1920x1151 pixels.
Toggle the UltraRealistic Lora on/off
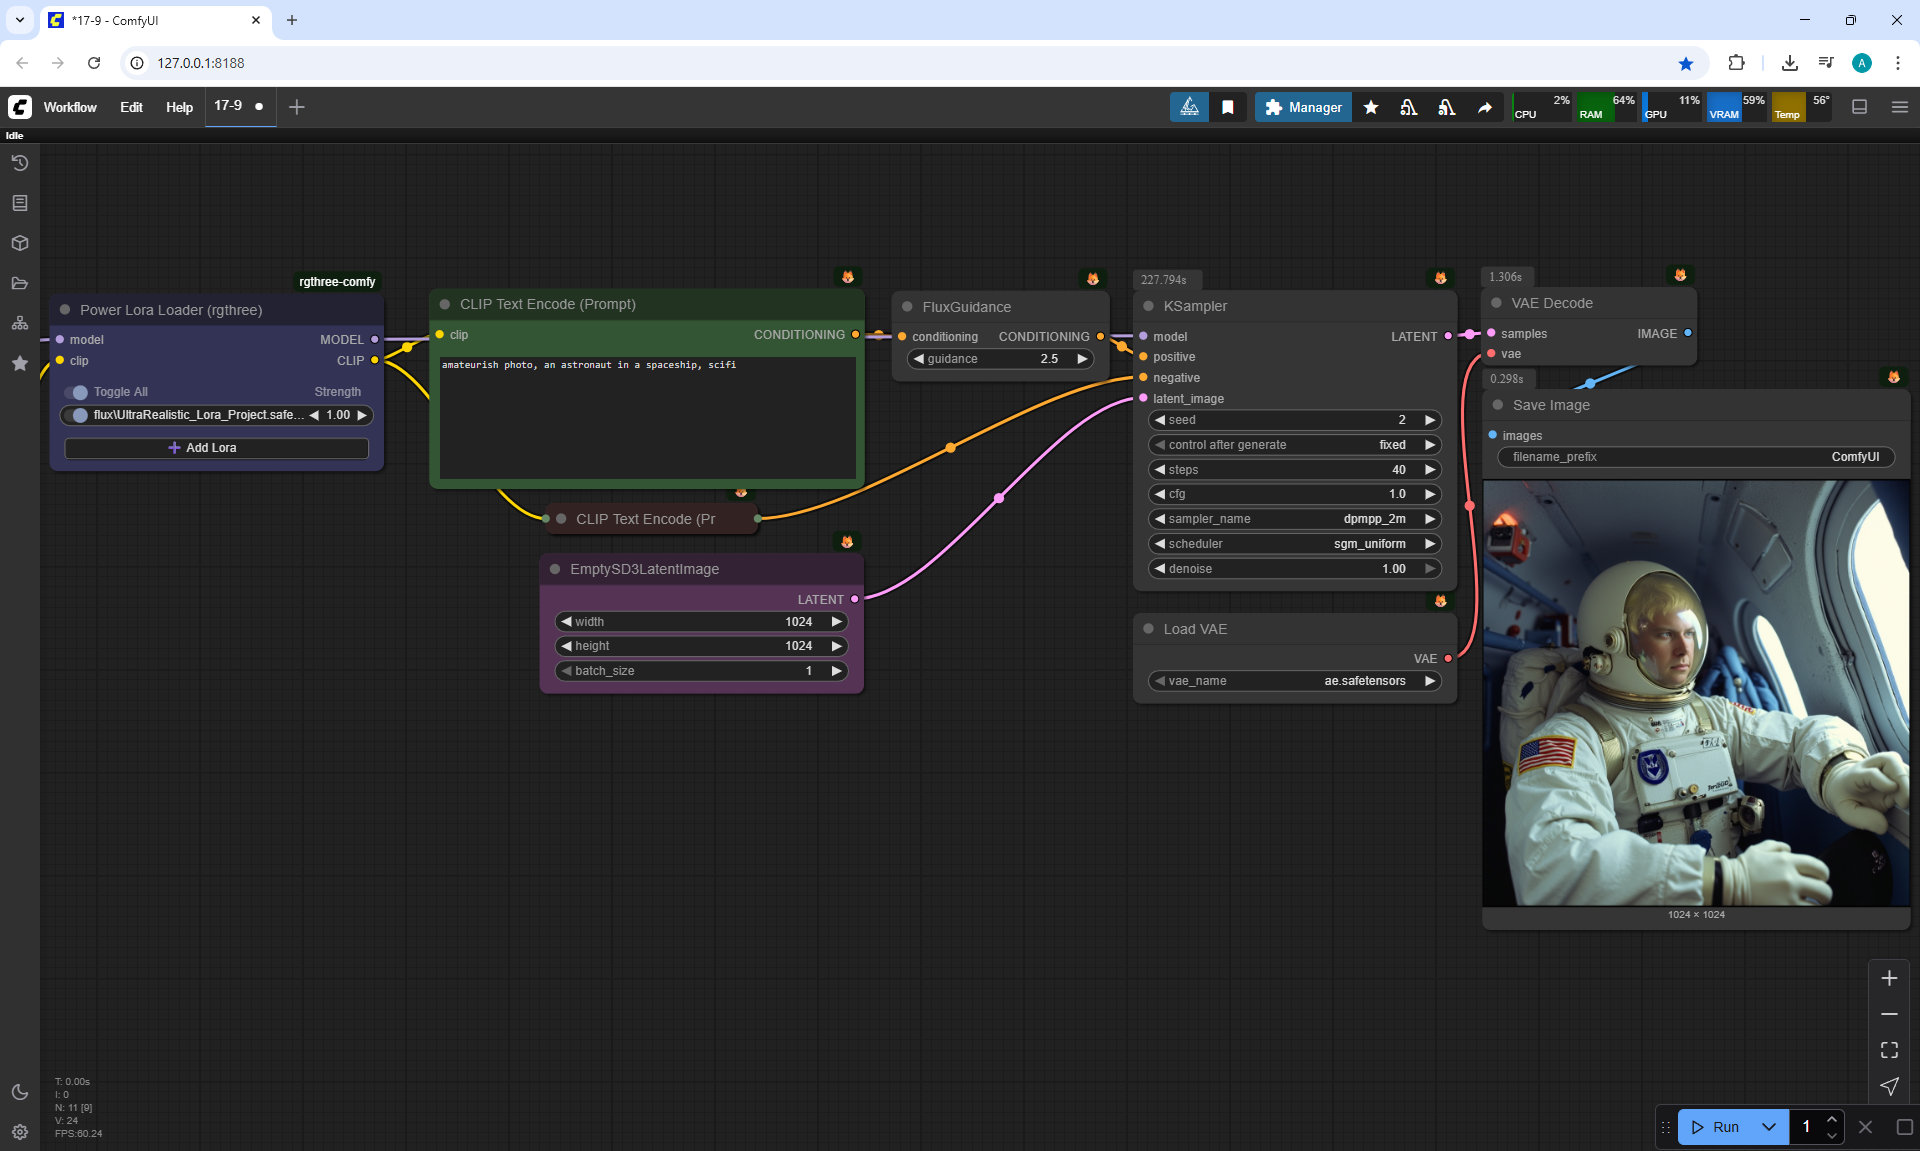click(x=76, y=415)
